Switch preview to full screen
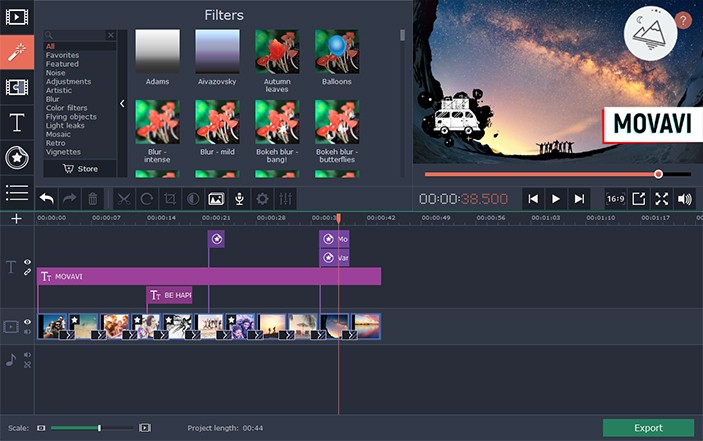 click(x=662, y=199)
